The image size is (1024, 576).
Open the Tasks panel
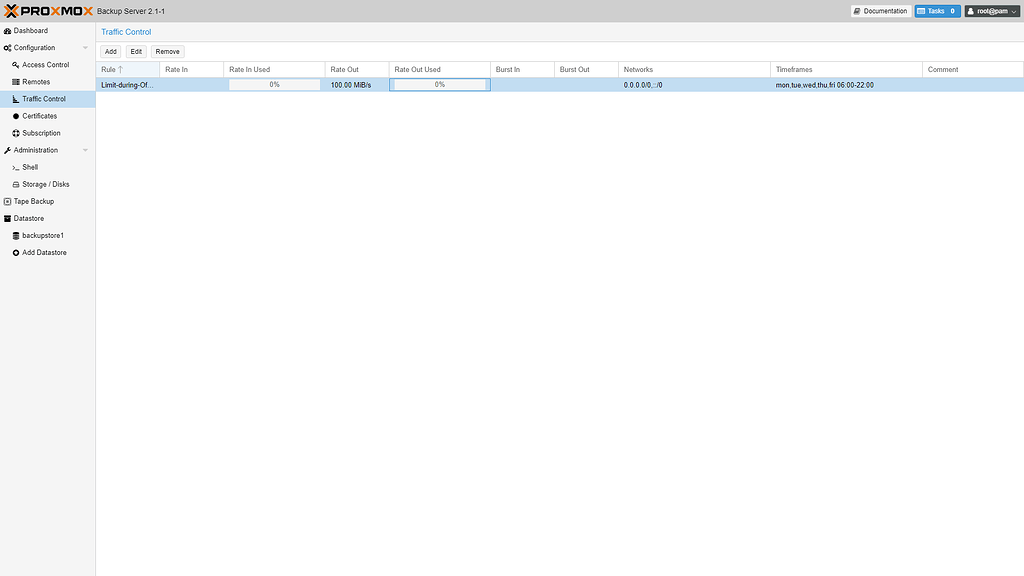[936, 11]
